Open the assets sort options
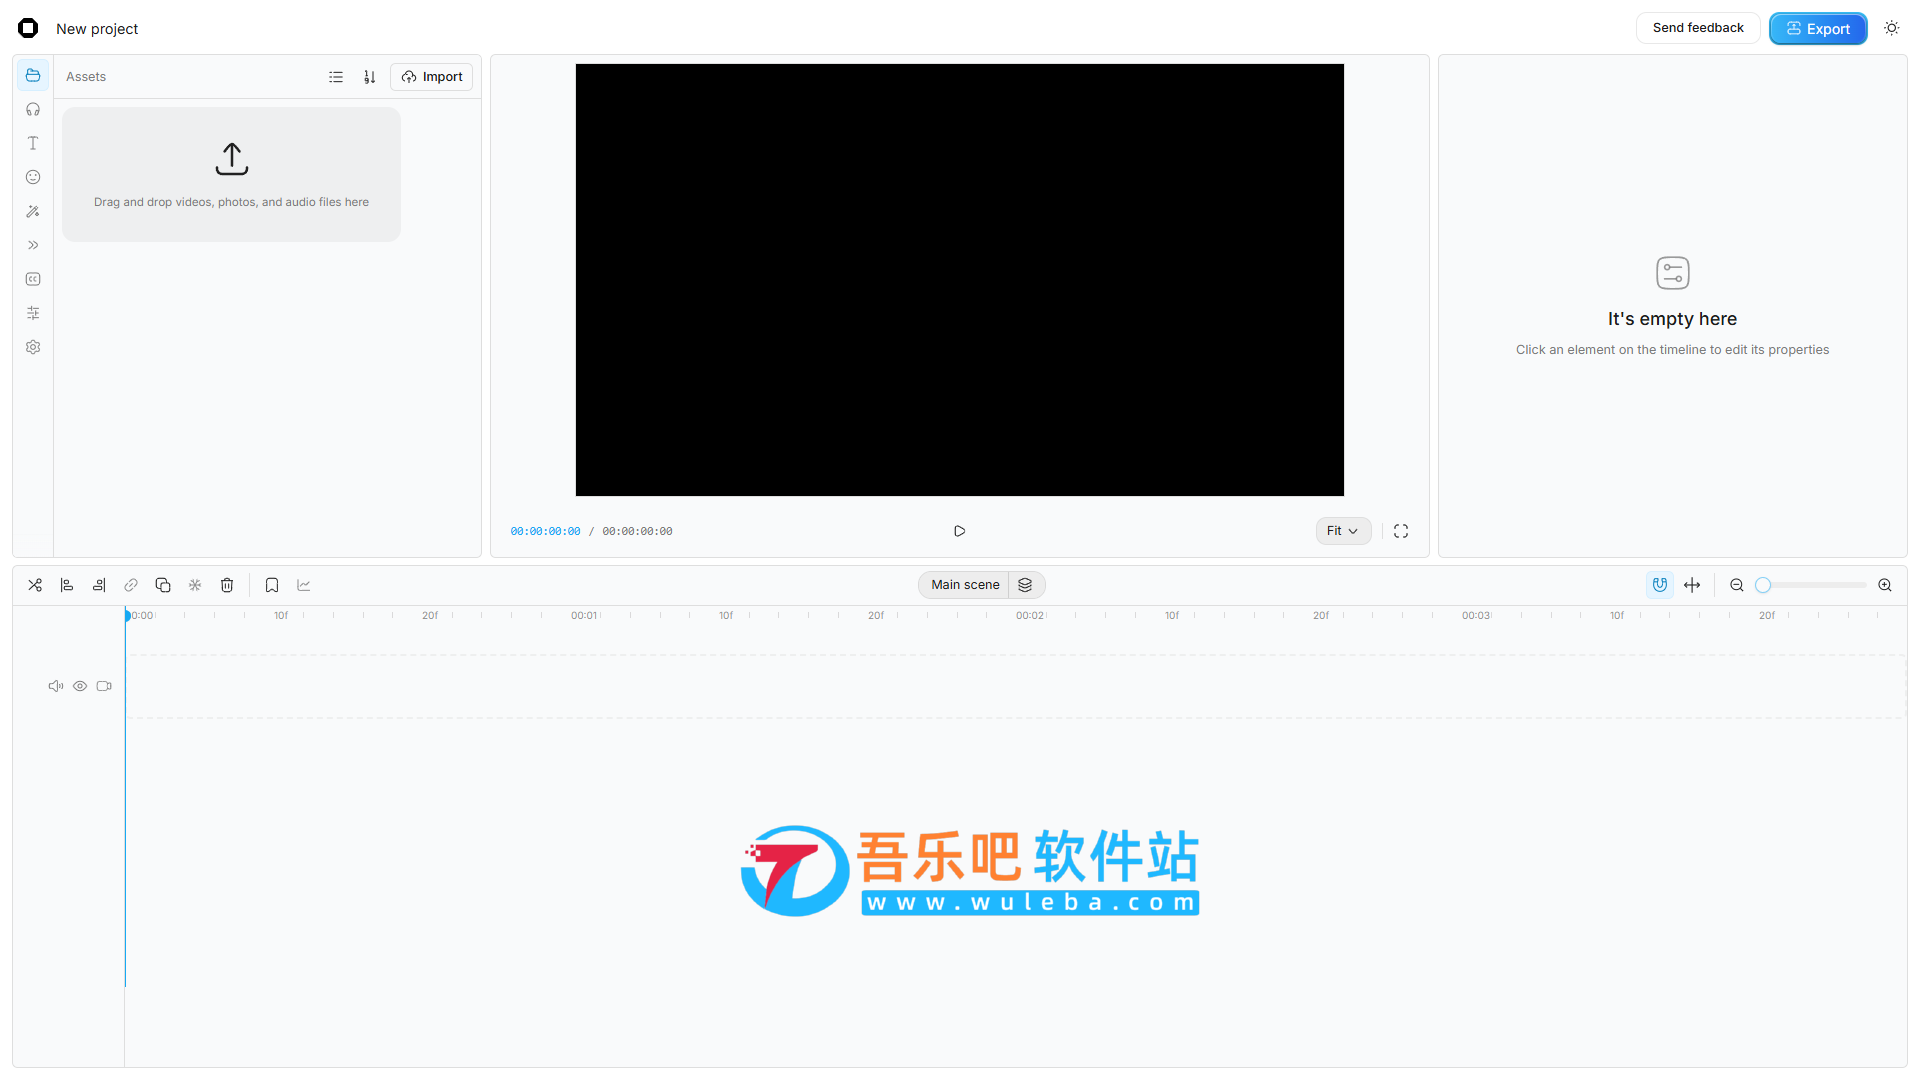The height and width of the screenshot is (1080, 1920). [369, 77]
